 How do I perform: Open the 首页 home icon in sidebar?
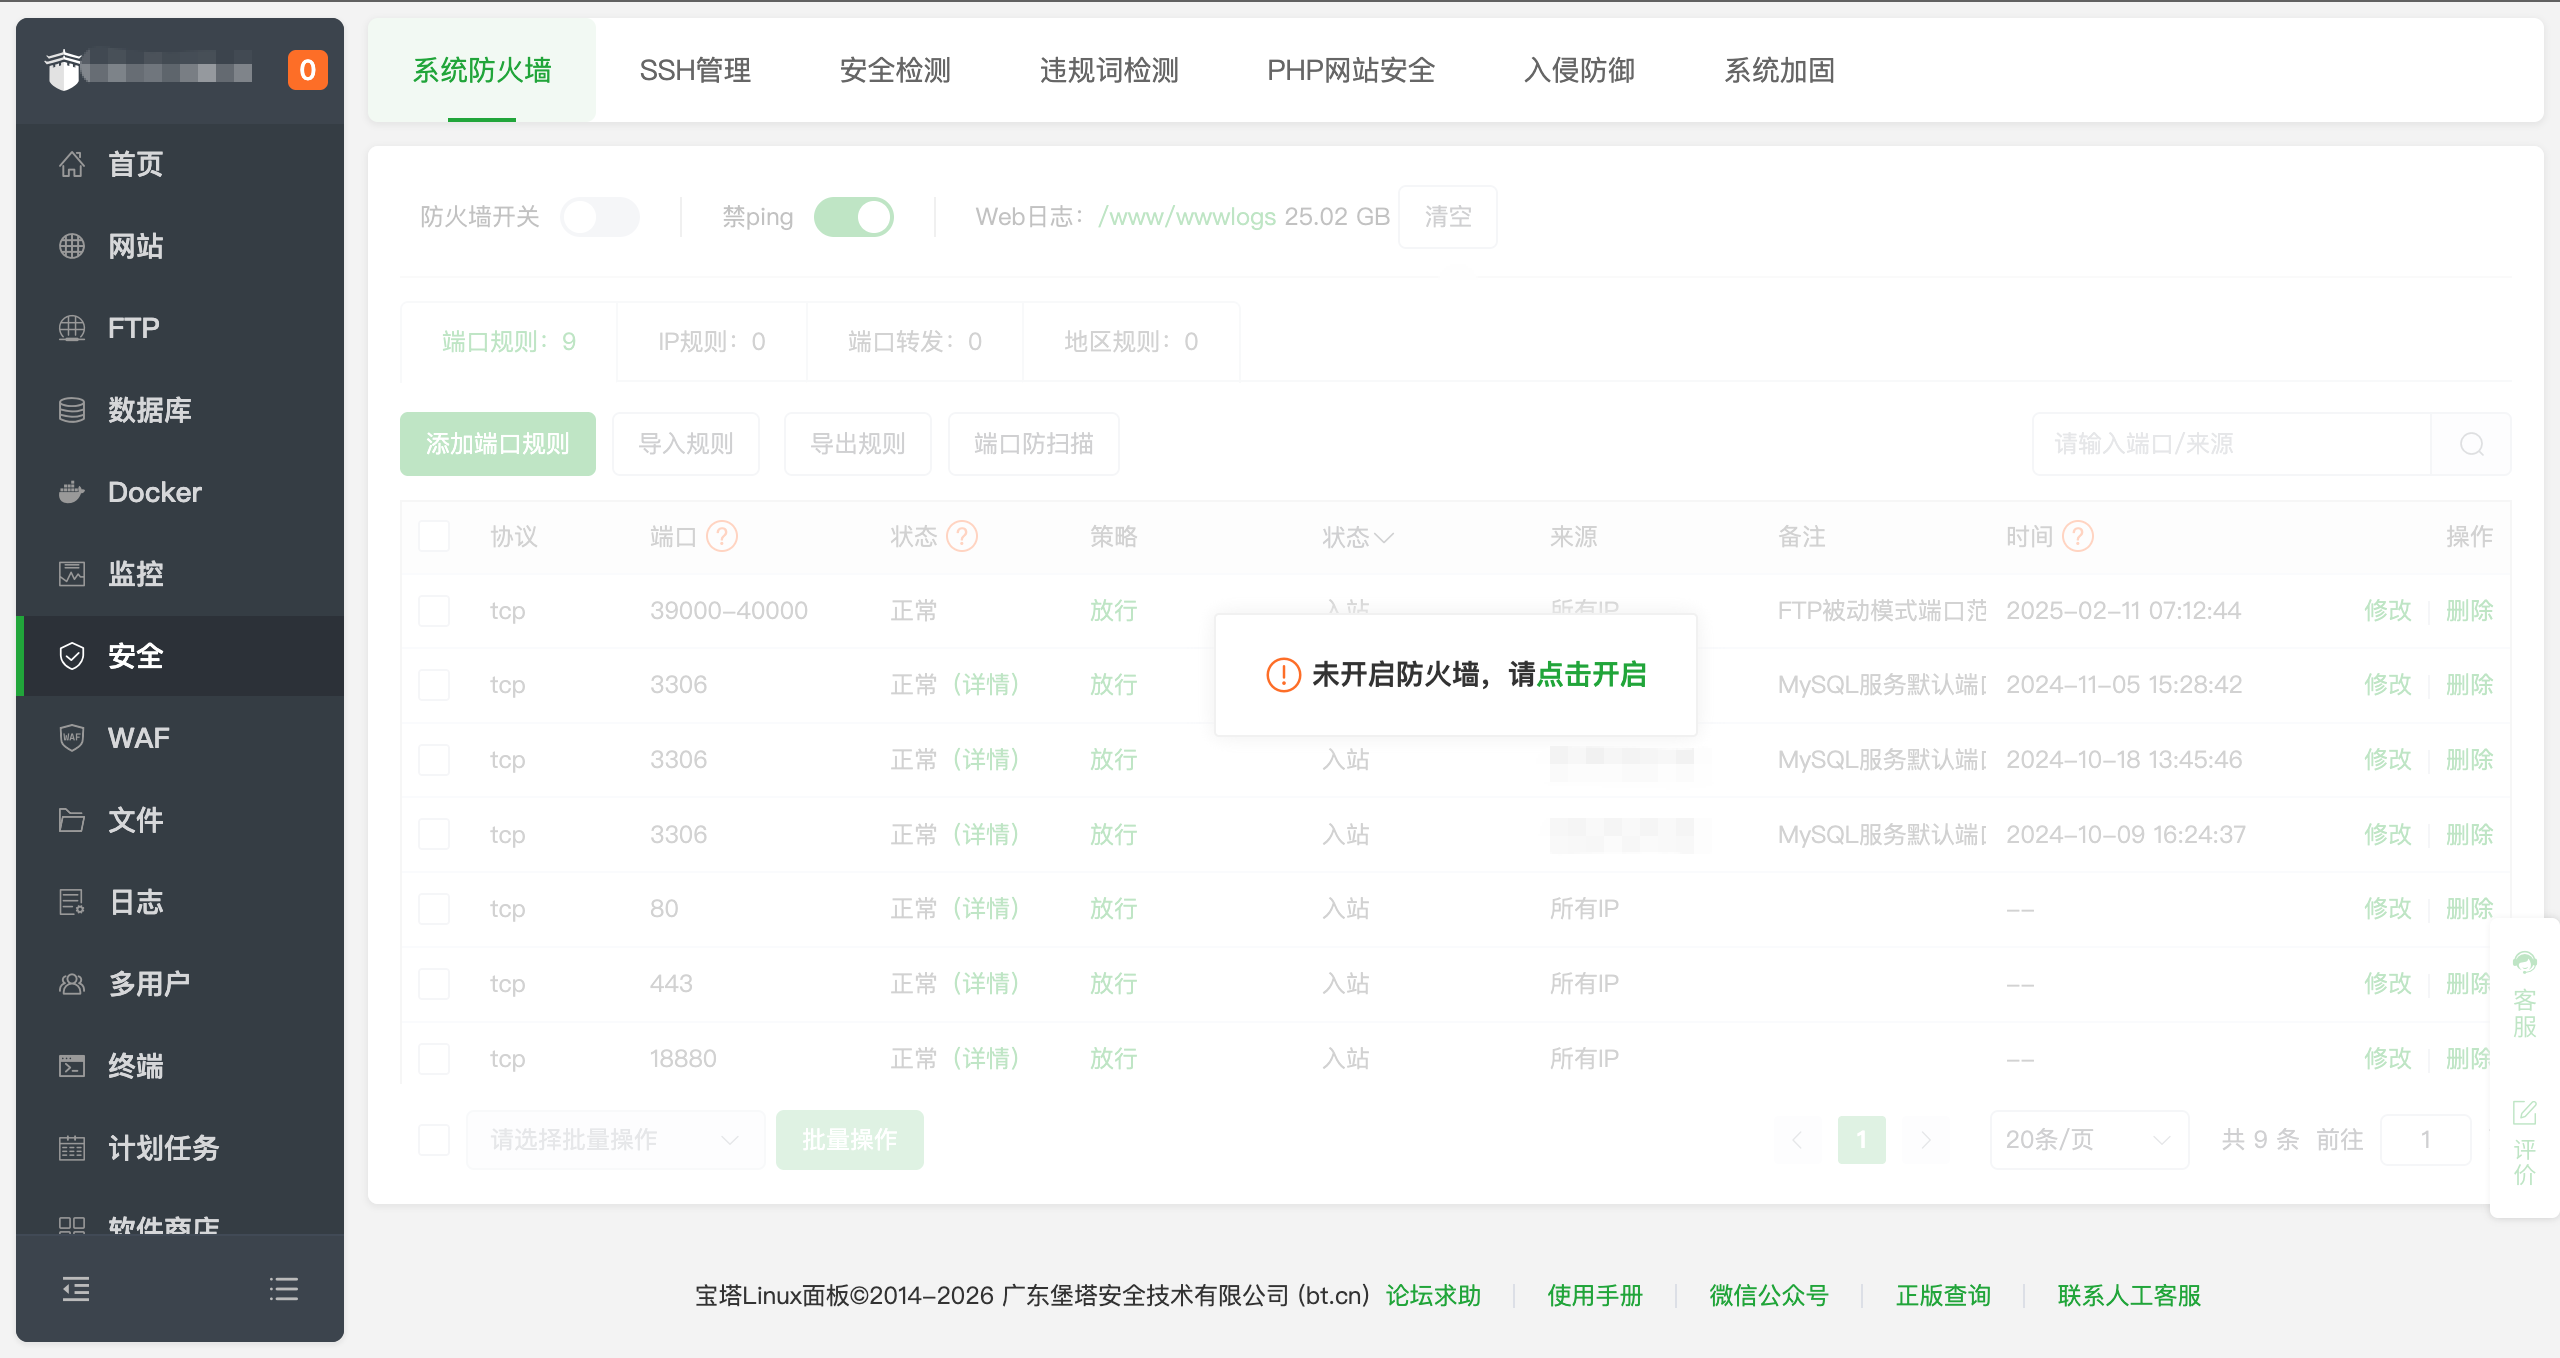click(x=72, y=164)
